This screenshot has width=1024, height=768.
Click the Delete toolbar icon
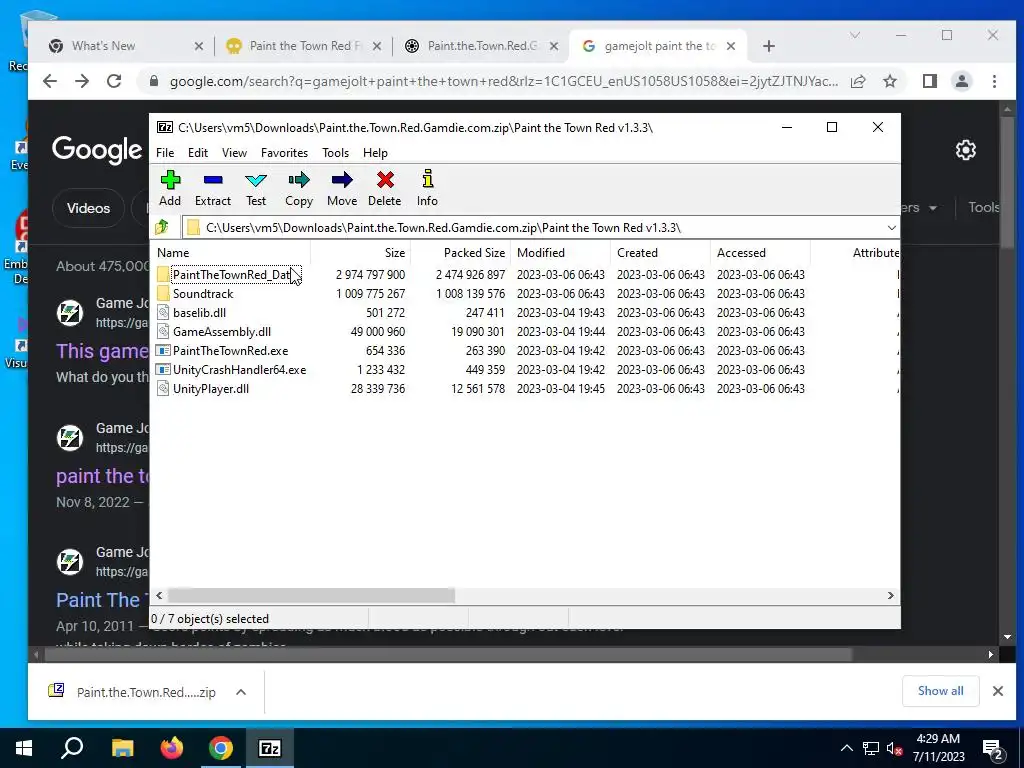tap(385, 180)
